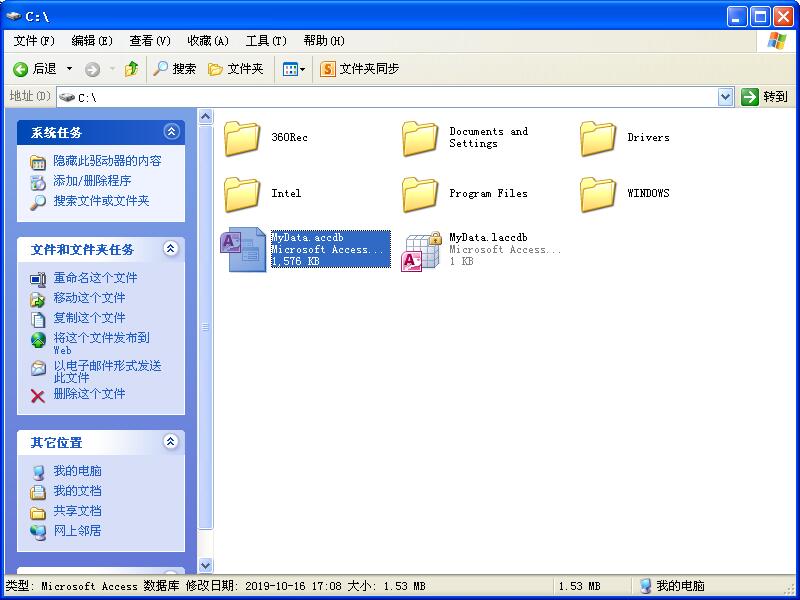Screen dimensions: 800x600
Task: Expand the address bar dropdown arrow
Action: pos(726,97)
